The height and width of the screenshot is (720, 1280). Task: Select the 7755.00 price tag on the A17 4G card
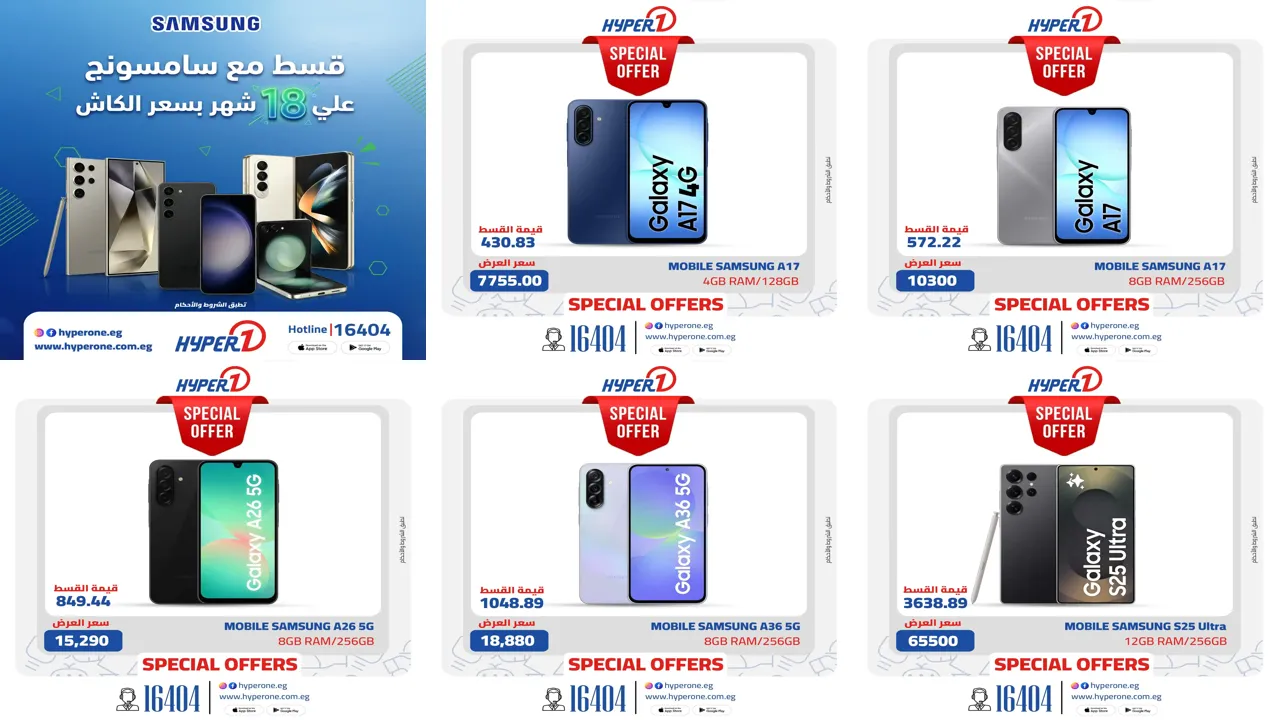tap(510, 281)
